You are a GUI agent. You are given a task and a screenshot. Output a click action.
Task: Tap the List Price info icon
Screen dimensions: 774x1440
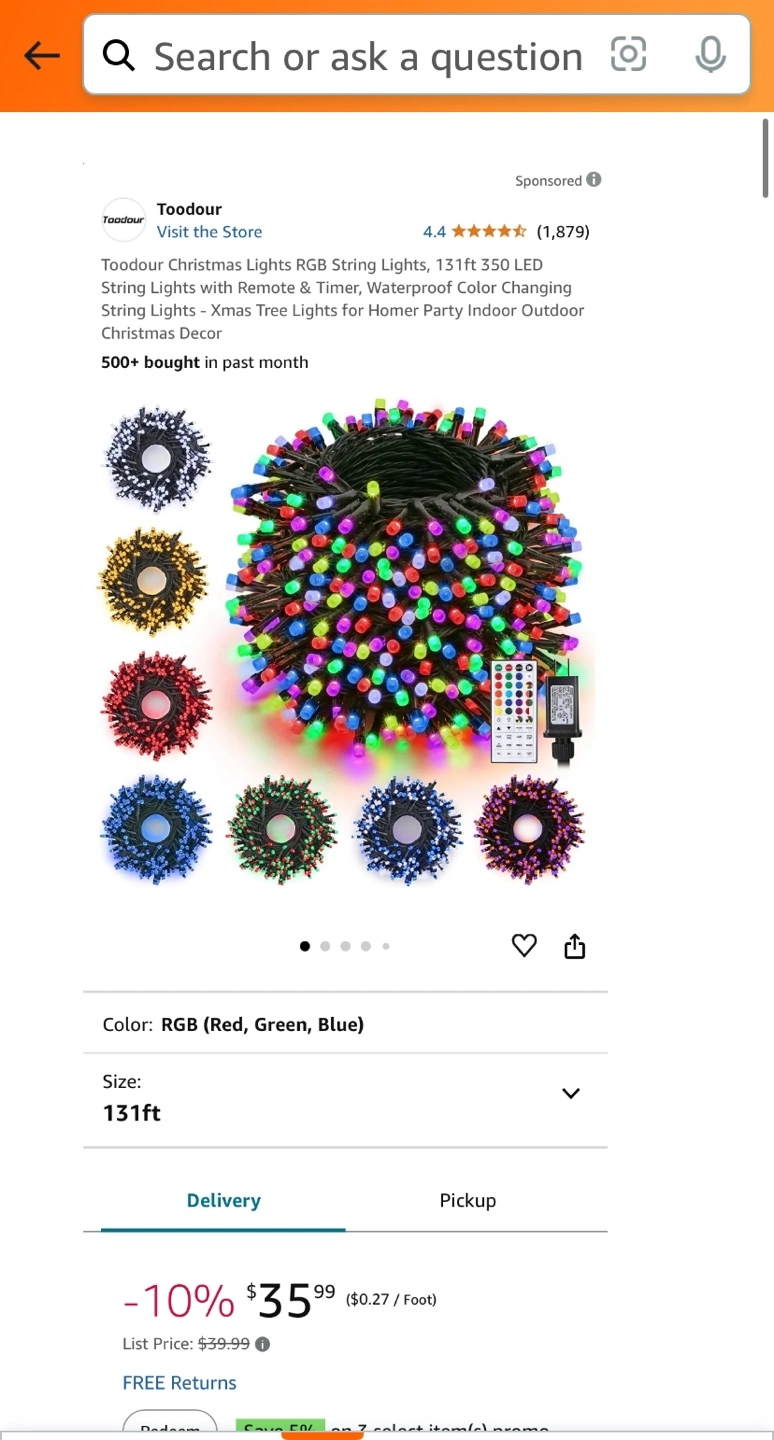coord(263,1344)
